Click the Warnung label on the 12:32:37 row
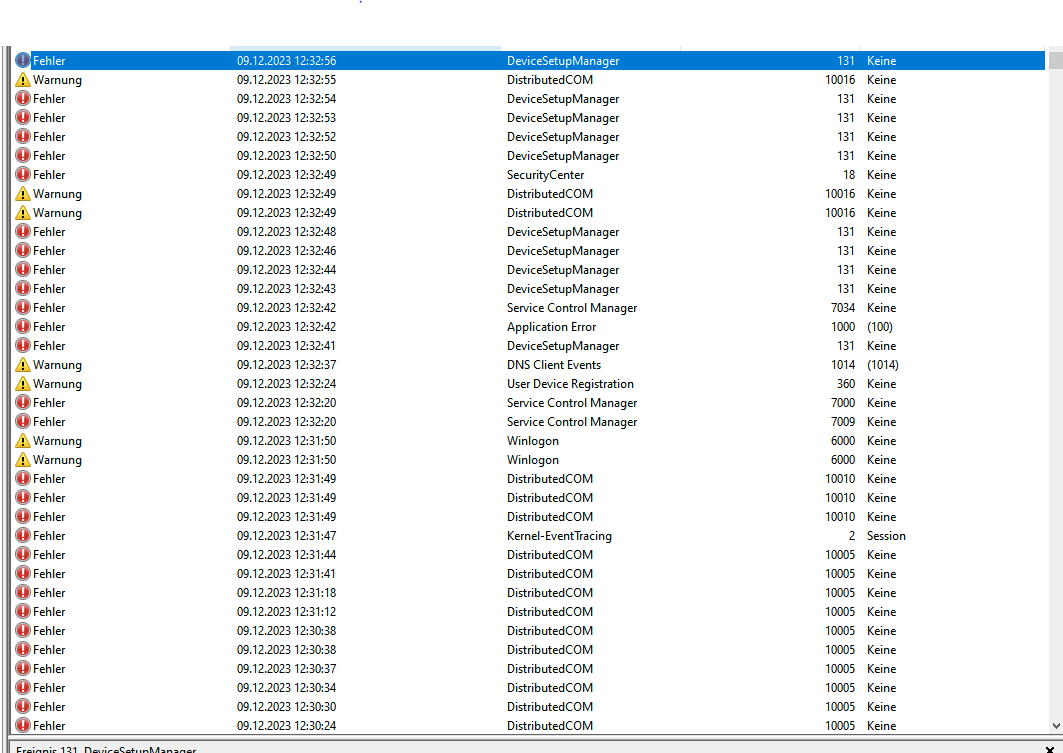This screenshot has height=753, width=1063. pos(57,364)
